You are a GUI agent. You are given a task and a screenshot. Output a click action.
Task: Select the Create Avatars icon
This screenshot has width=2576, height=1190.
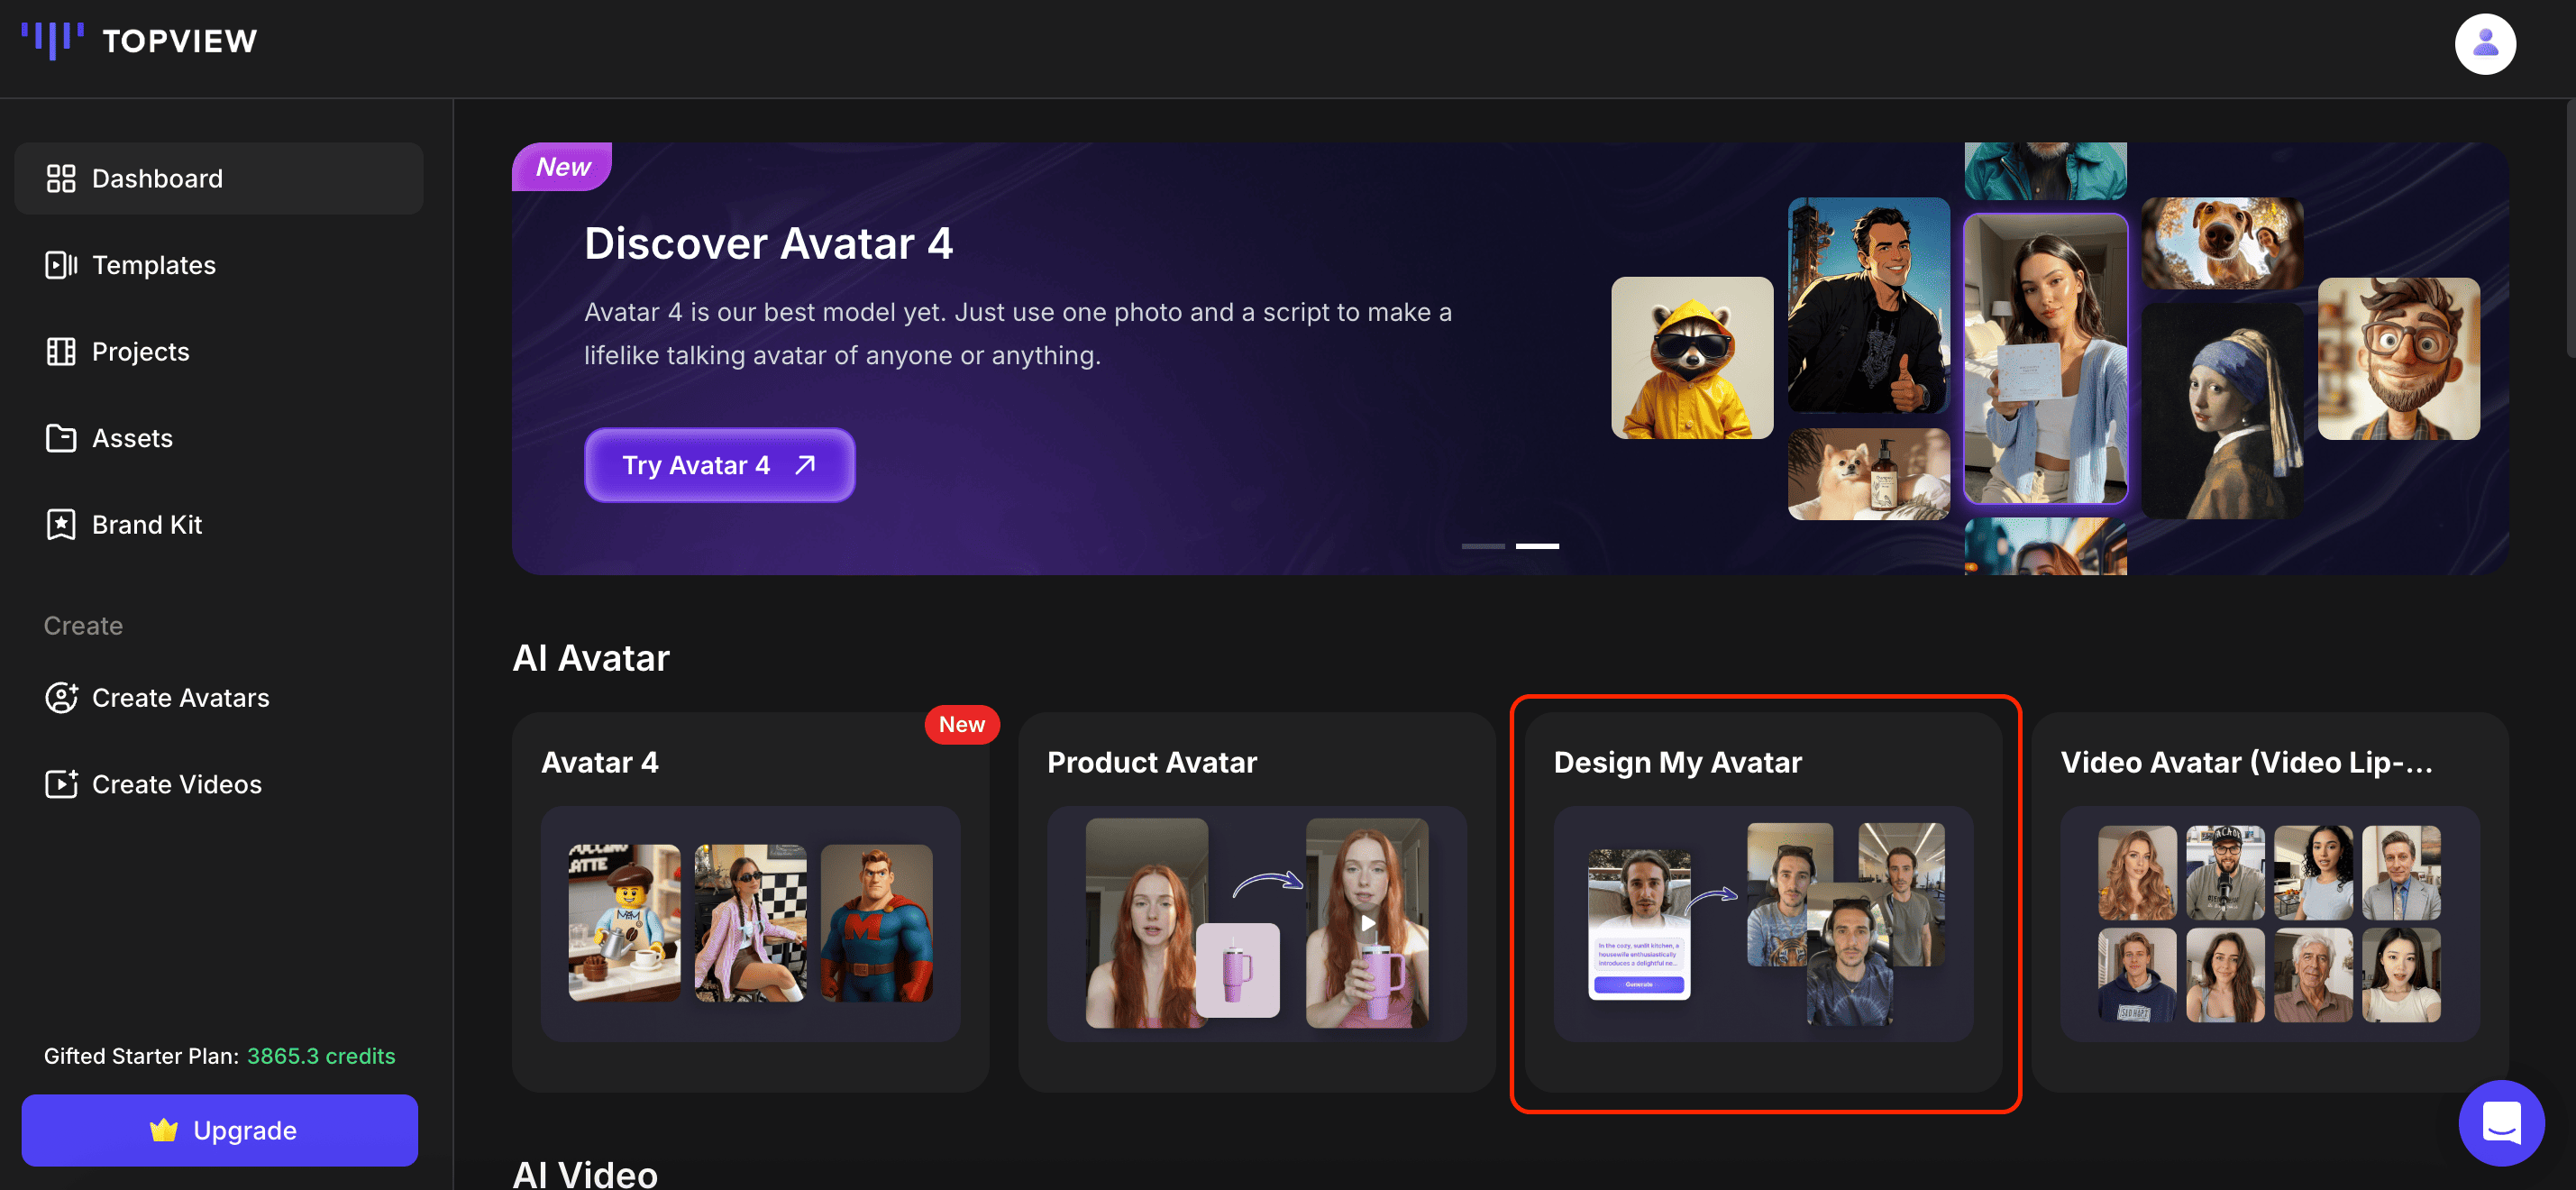coord(61,698)
